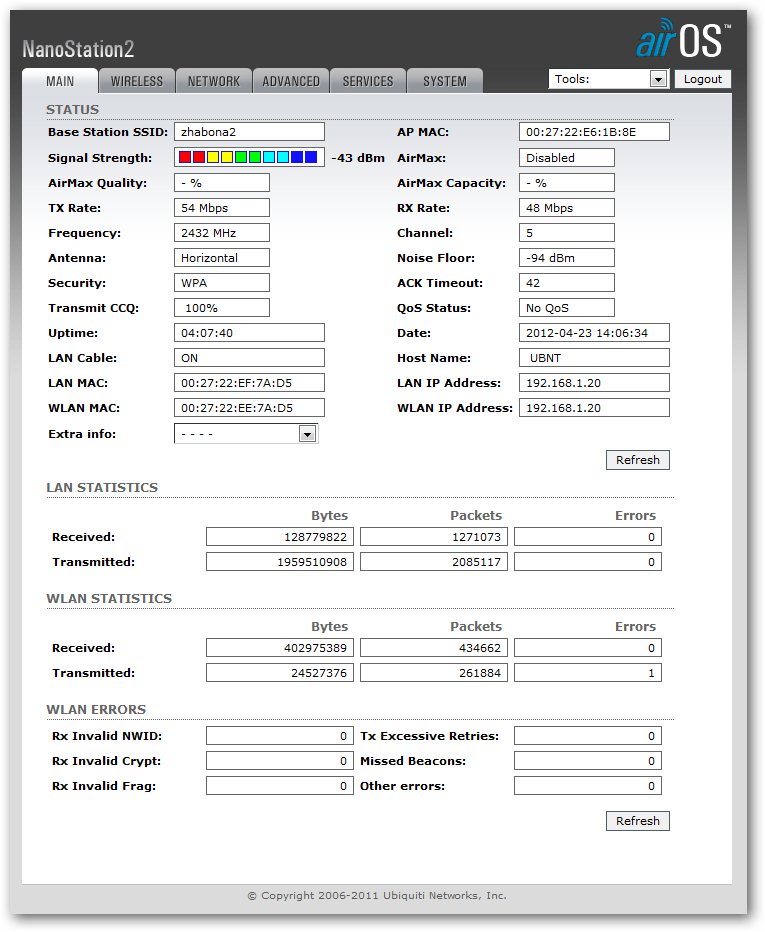The image size is (765, 932).
Task: Click the airOS logo
Action: (x=682, y=39)
